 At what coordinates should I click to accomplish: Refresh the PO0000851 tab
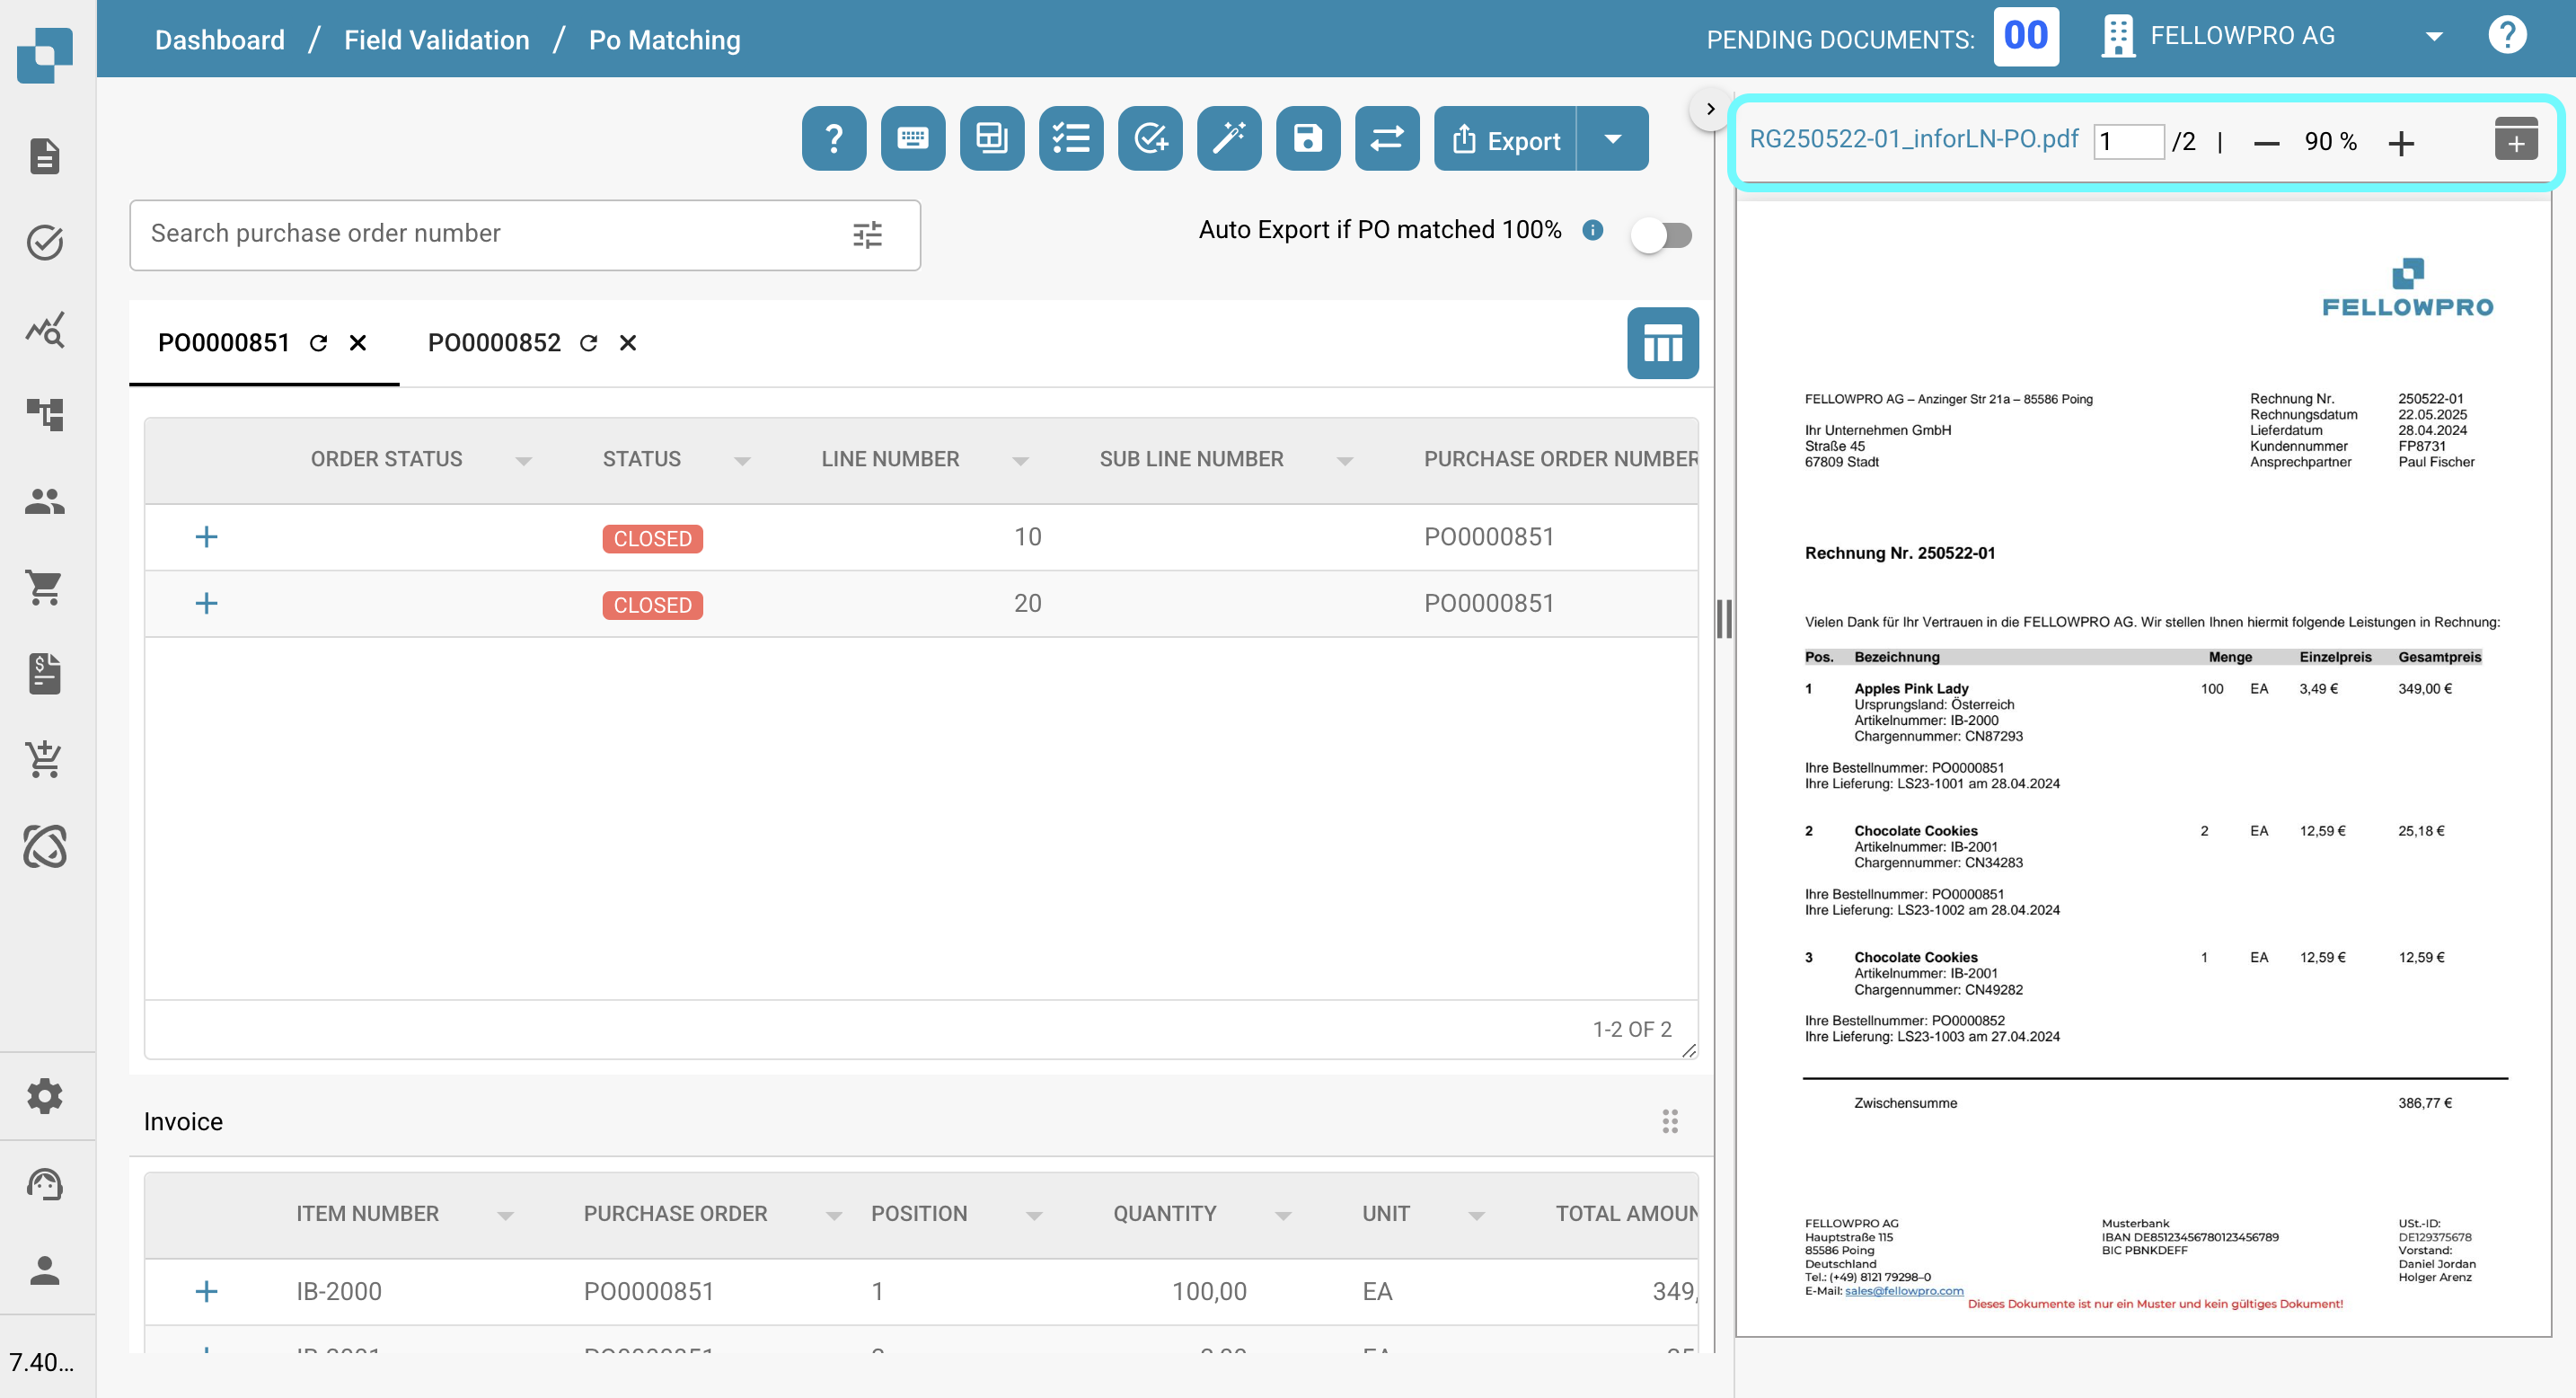point(318,343)
